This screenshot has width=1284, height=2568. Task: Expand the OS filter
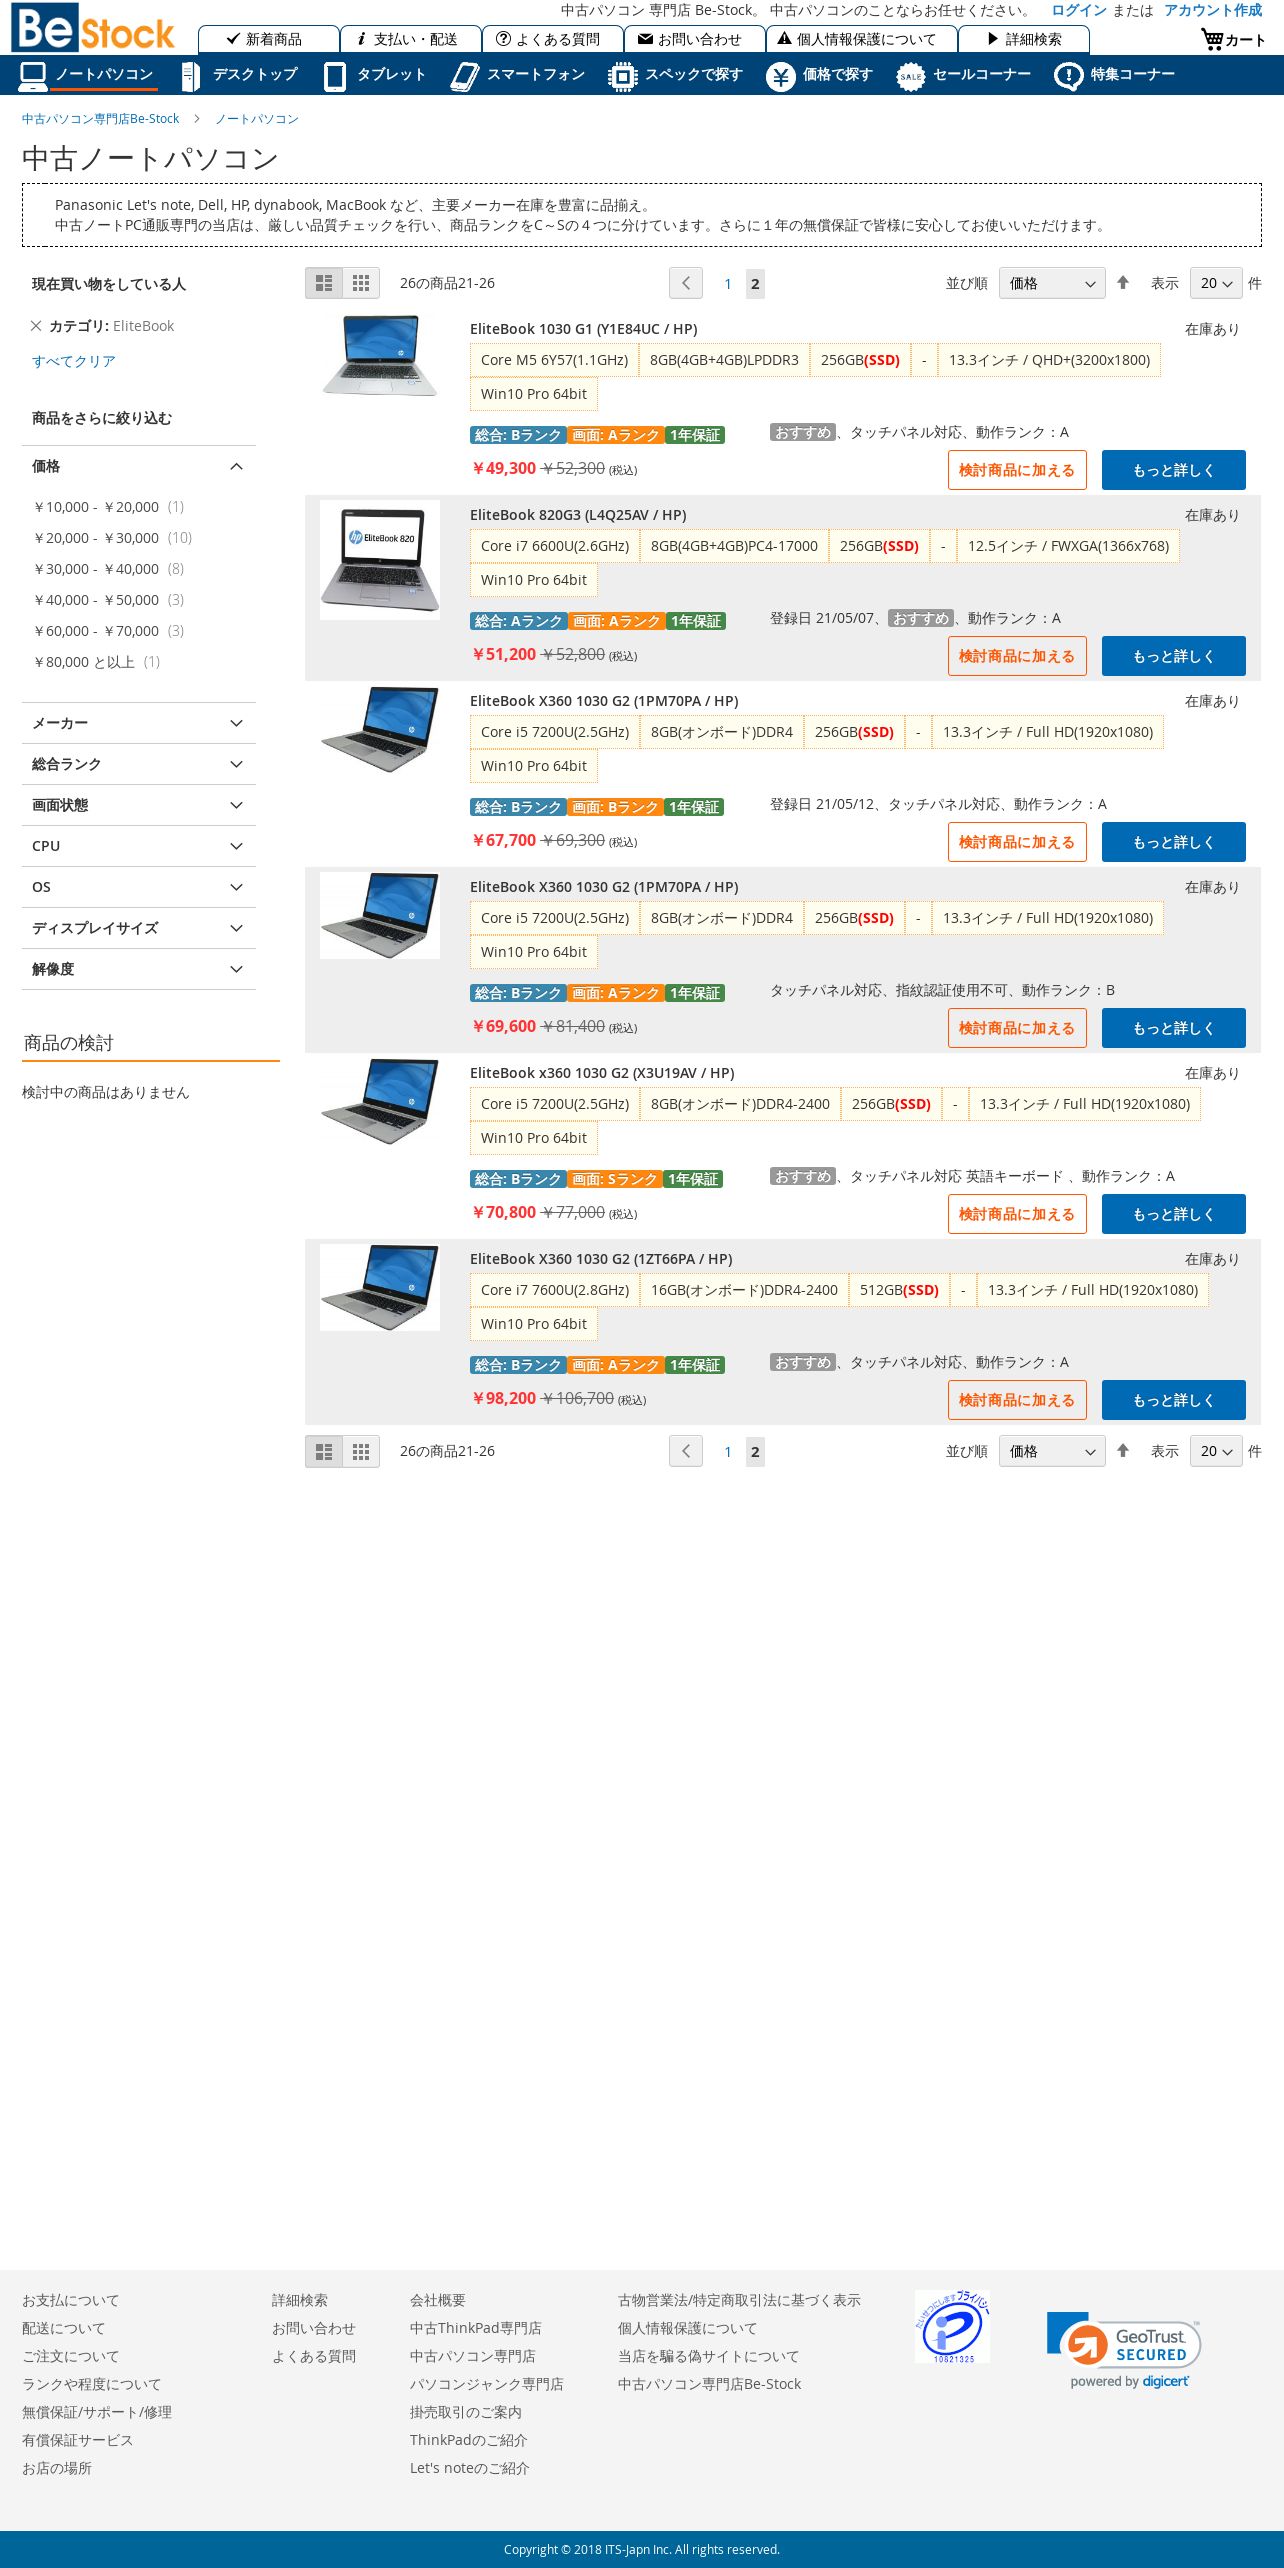pyautogui.click(x=139, y=887)
